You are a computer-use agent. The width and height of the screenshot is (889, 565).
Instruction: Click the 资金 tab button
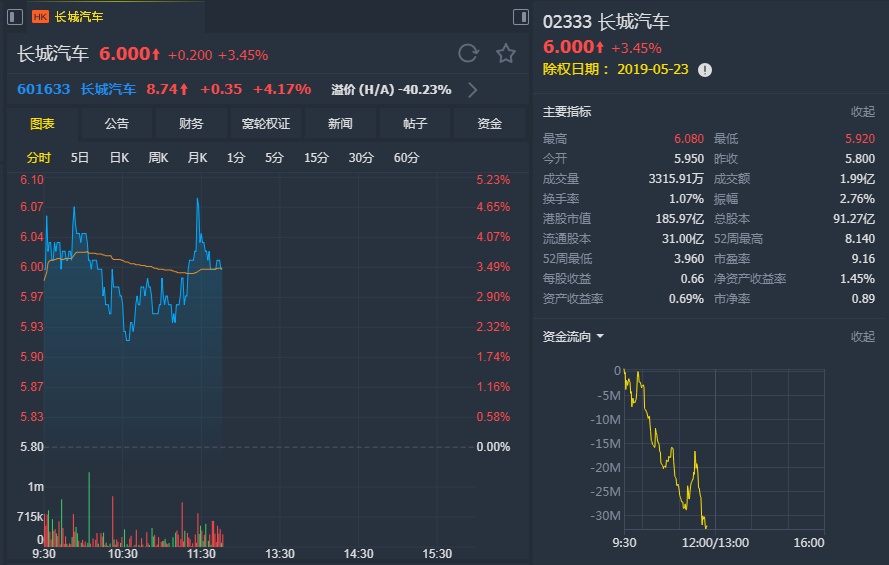489,124
